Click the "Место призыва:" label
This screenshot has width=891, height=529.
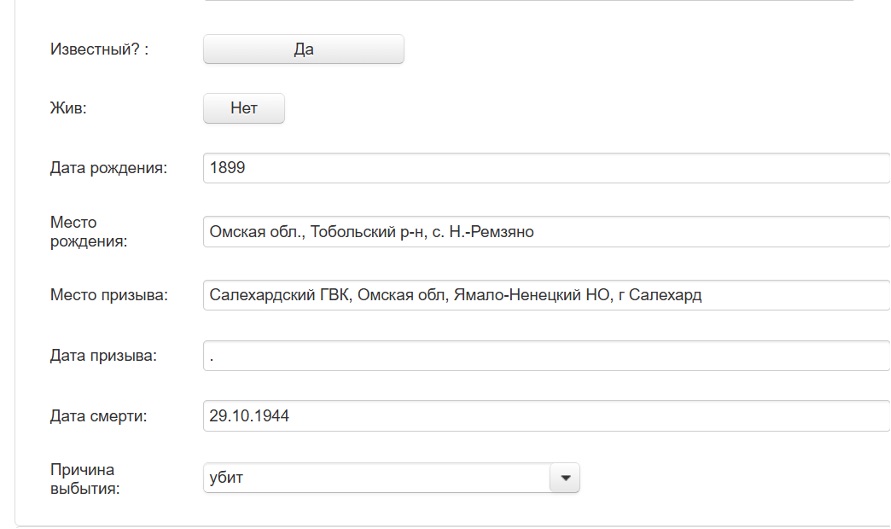coord(108,295)
